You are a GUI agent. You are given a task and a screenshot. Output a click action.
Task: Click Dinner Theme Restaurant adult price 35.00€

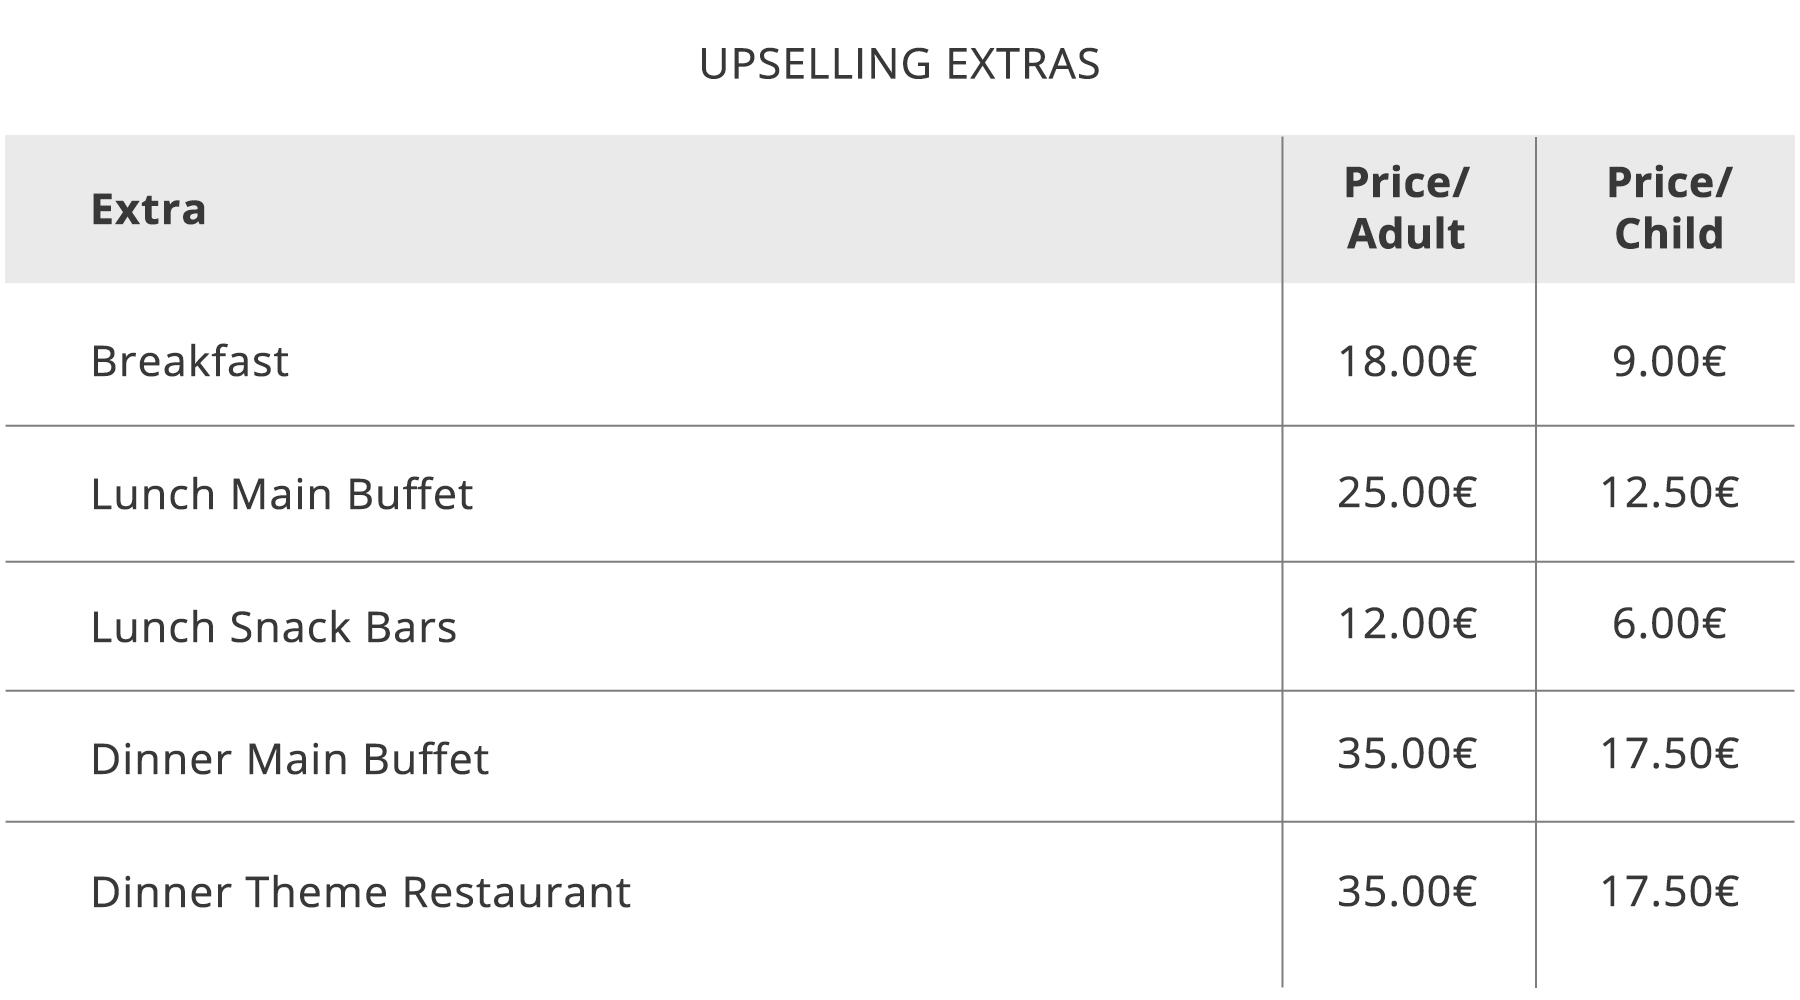(1407, 891)
